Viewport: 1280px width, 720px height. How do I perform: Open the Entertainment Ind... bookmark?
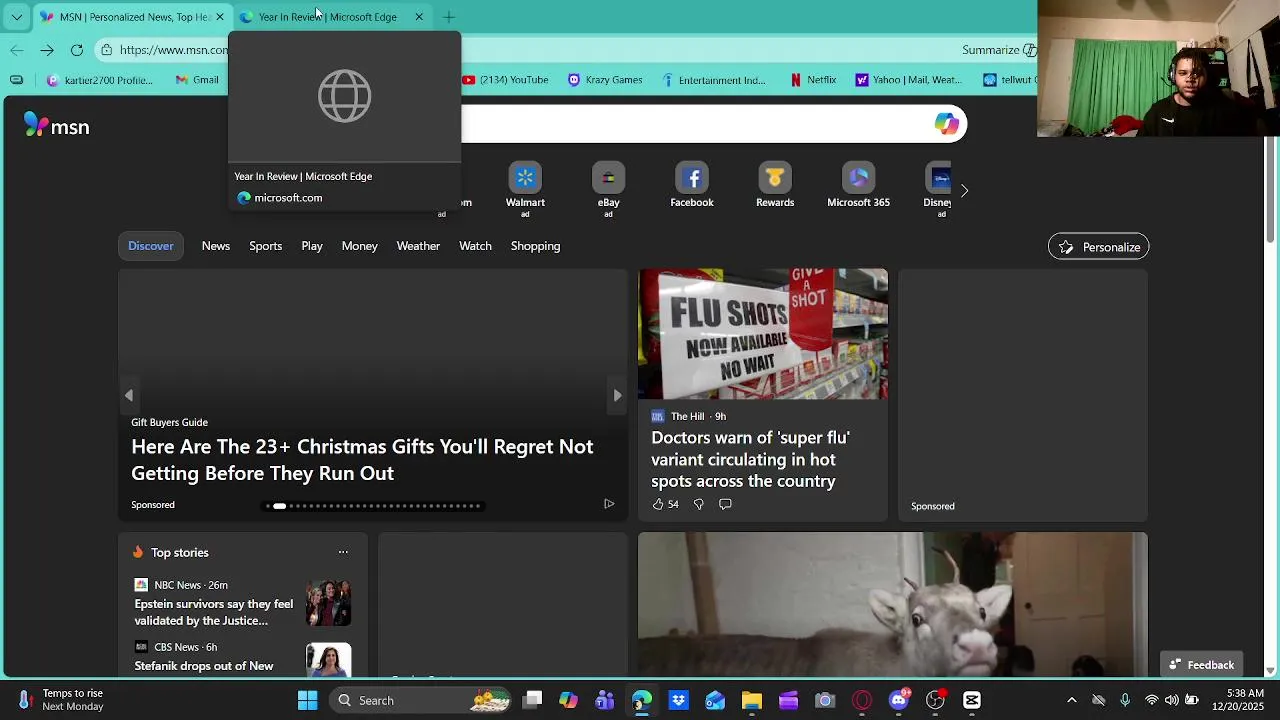(713, 80)
